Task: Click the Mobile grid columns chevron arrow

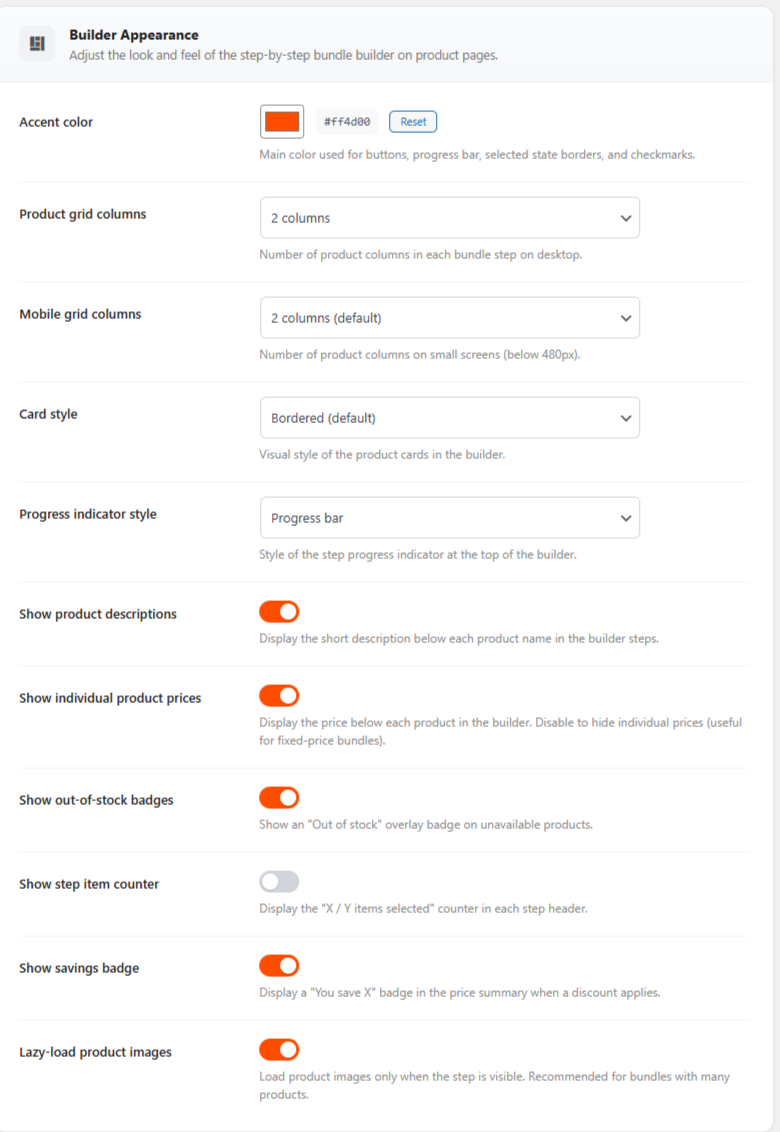Action: point(626,318)
